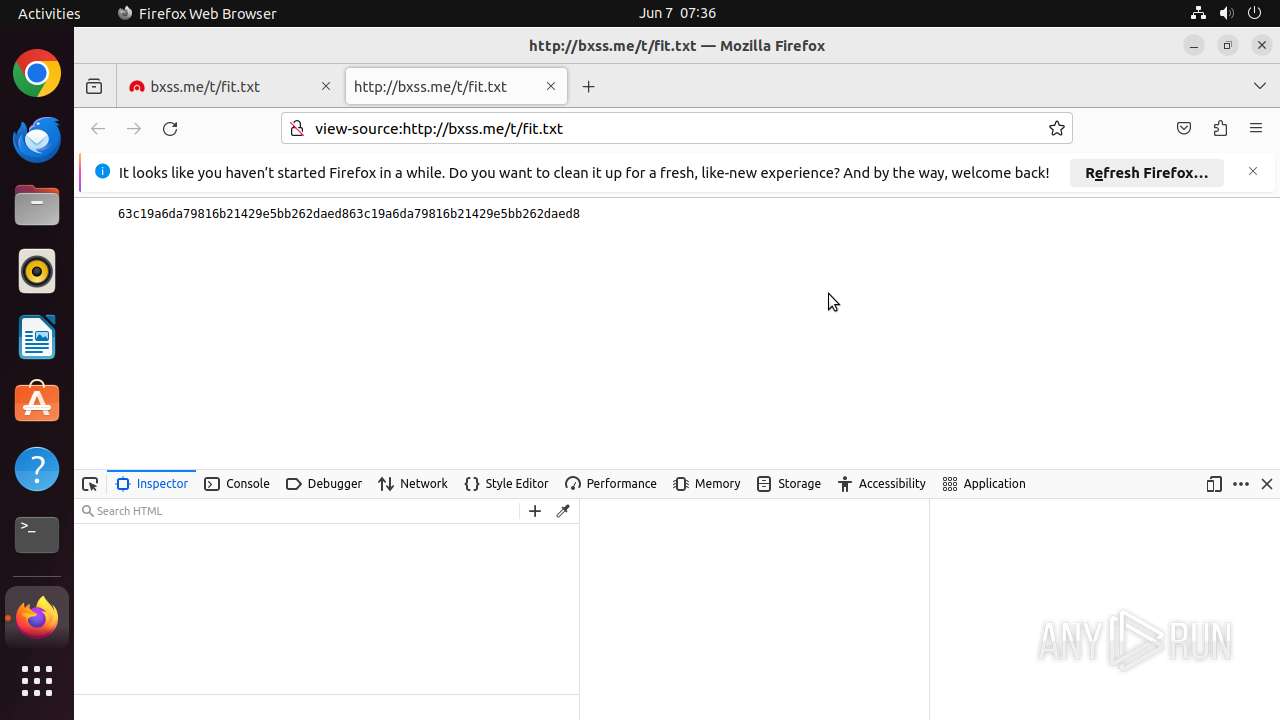
Task: Click connection-not-secure icon in URL bar
Action: tap(295, 128)
